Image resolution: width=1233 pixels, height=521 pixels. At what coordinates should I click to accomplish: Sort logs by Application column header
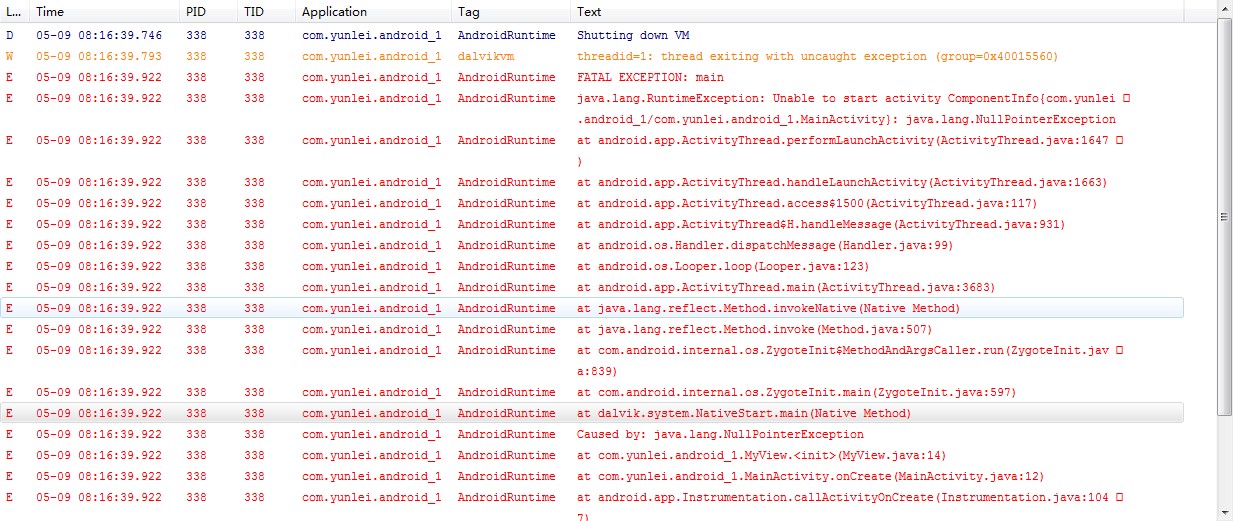click(x=374, y=12)
